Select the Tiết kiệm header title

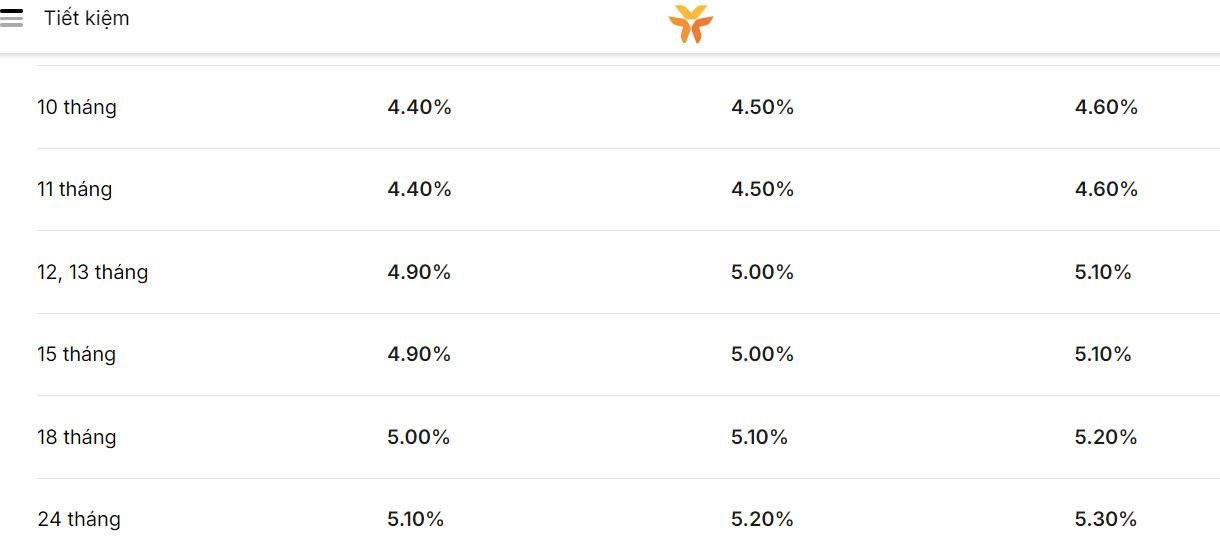[x=86, y=18]
